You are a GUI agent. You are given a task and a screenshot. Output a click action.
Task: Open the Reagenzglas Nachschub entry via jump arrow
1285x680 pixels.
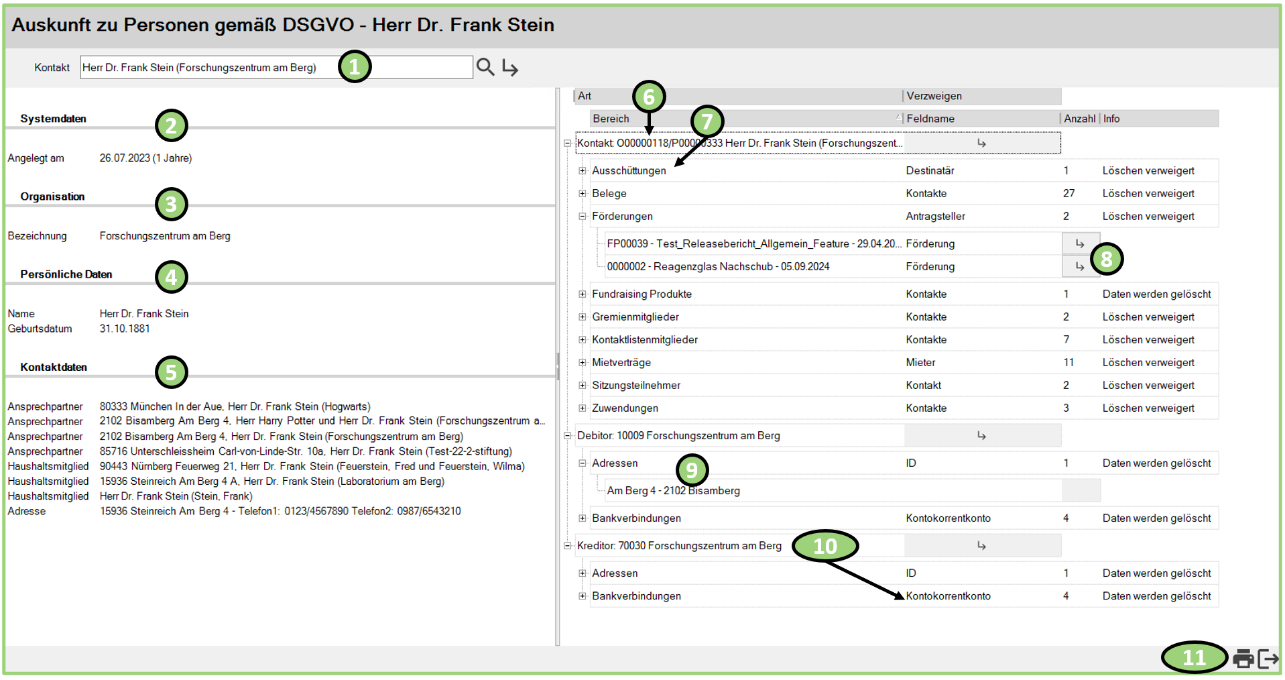tap(1080, 267)
